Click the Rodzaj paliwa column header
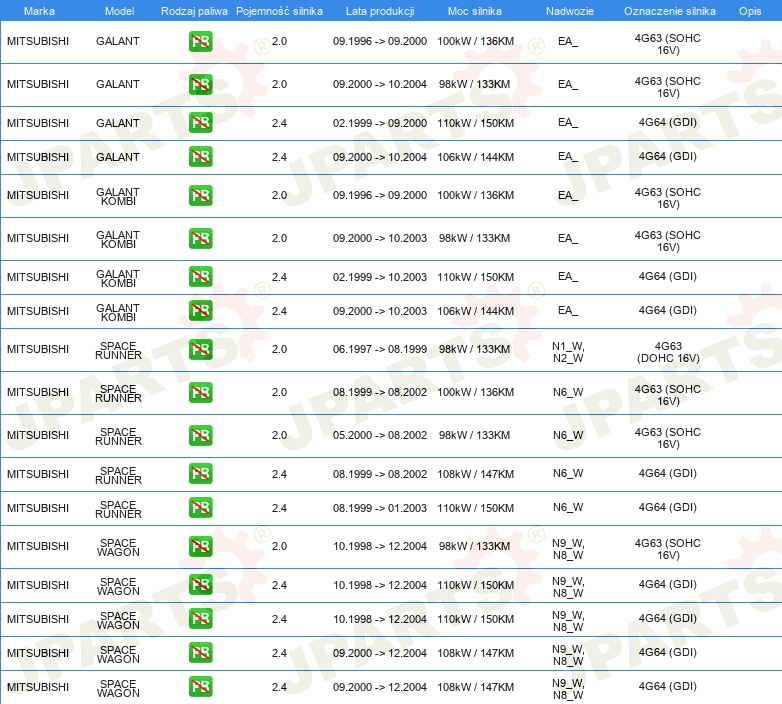 coord(194,11)
